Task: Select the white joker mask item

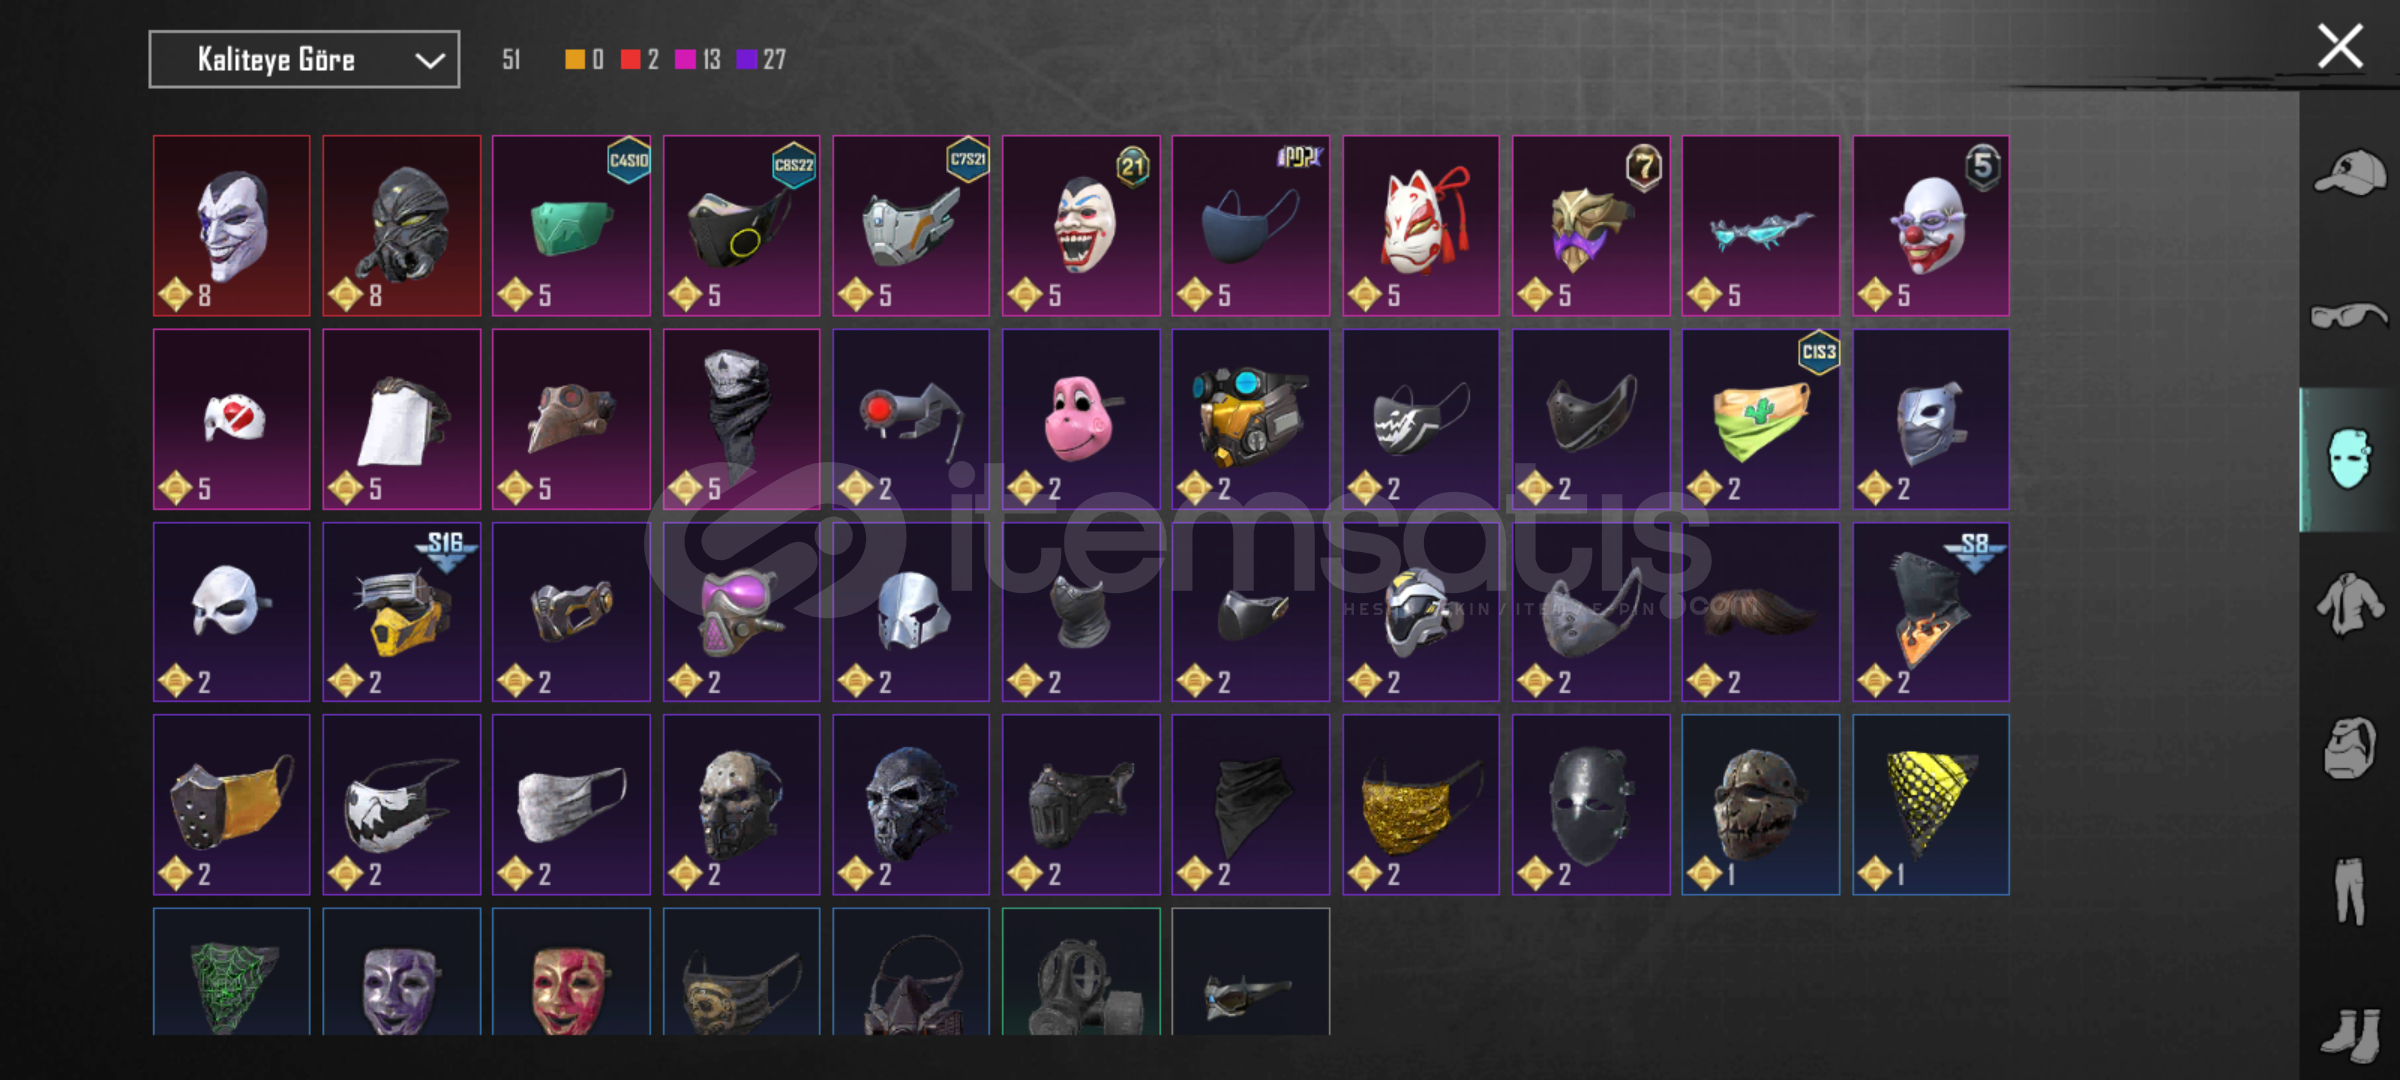Action: click(x=232, y=226)
